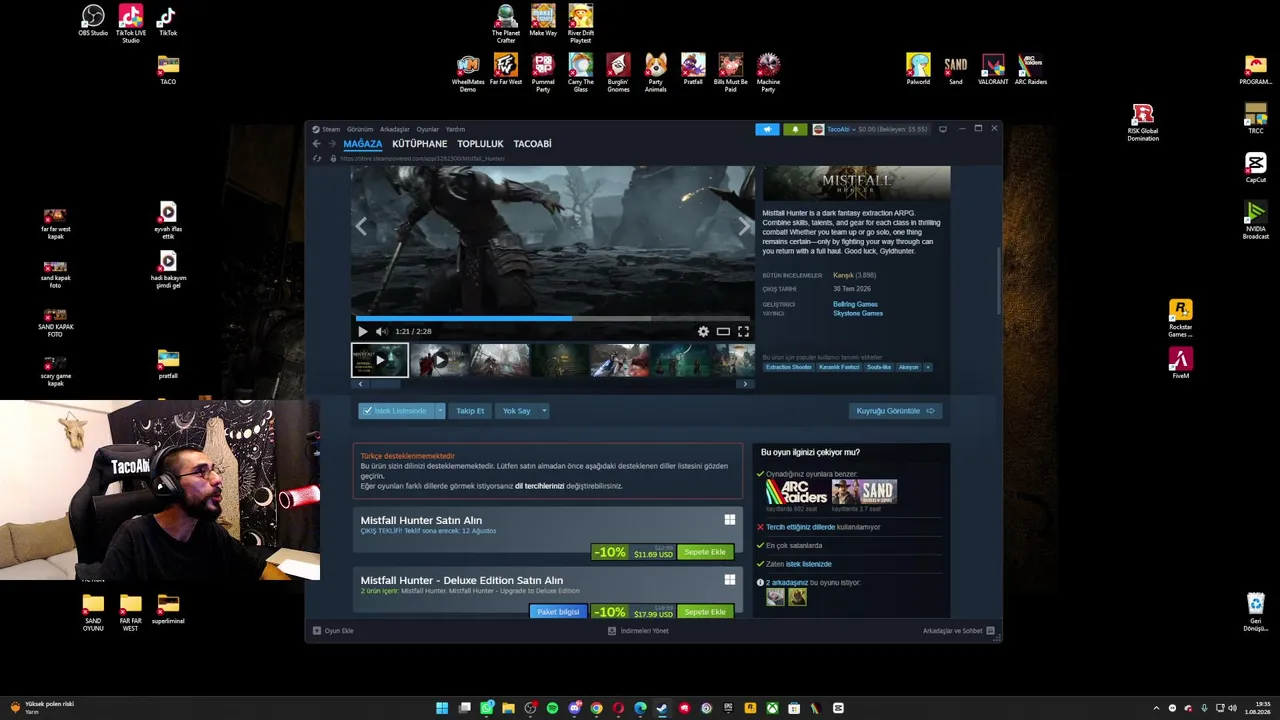Open the Oyunlar menu
This screenshot has height=720, width=1280.
pyautogui.click(x=428, y=129)
